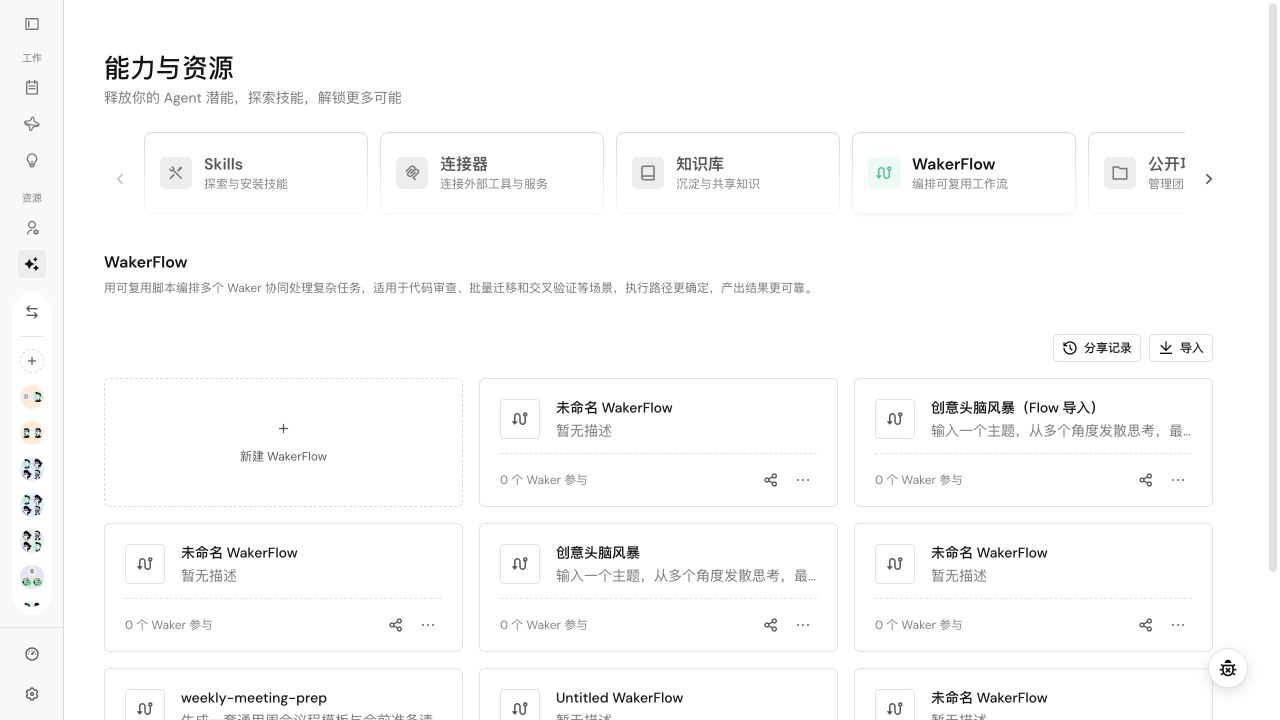
Task: Click the WakerFlow section heading text
Action: (x=146, y=262)
